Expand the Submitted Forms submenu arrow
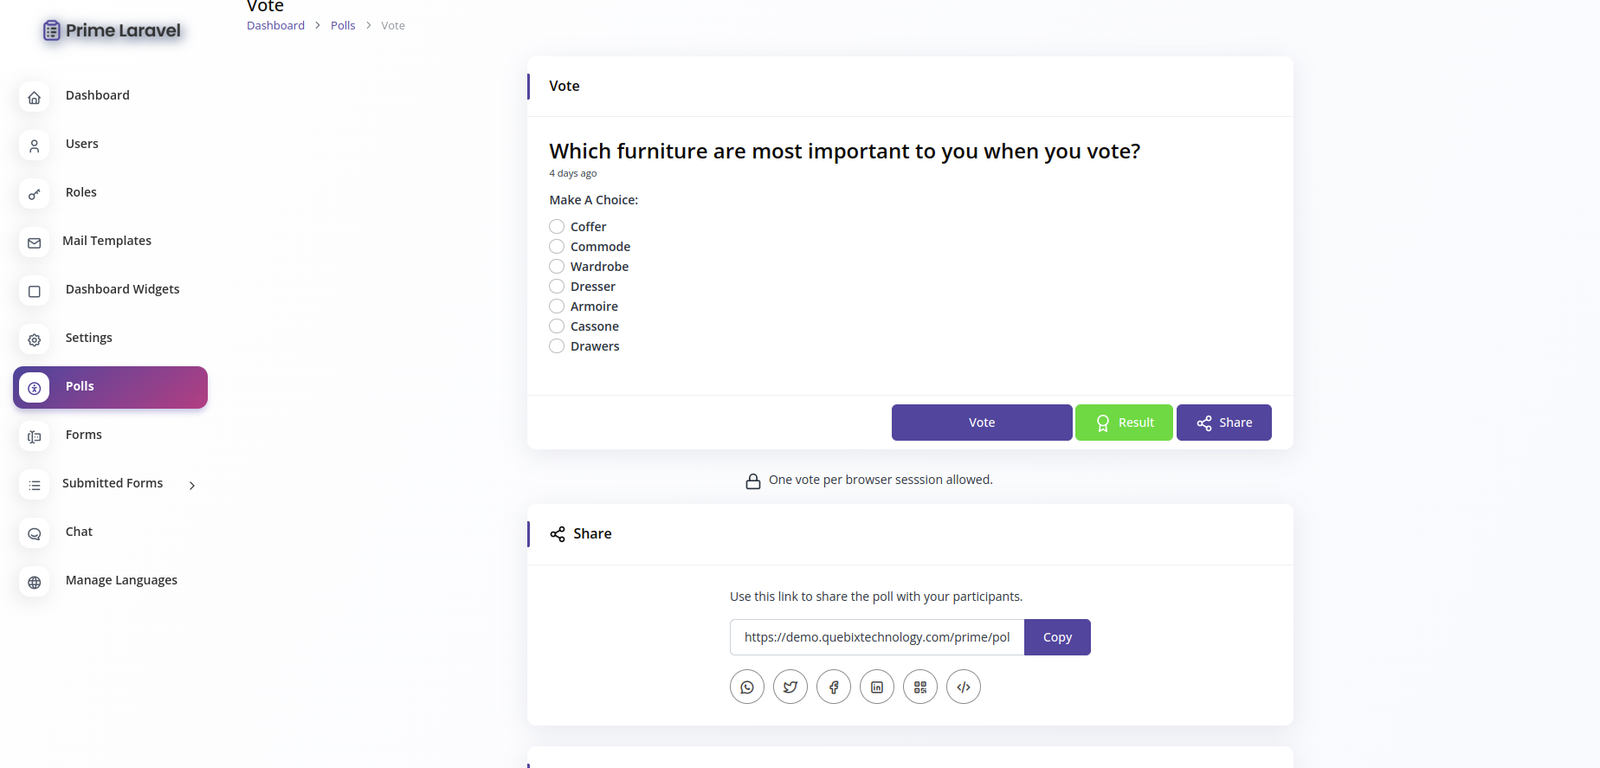 (192, 485)
